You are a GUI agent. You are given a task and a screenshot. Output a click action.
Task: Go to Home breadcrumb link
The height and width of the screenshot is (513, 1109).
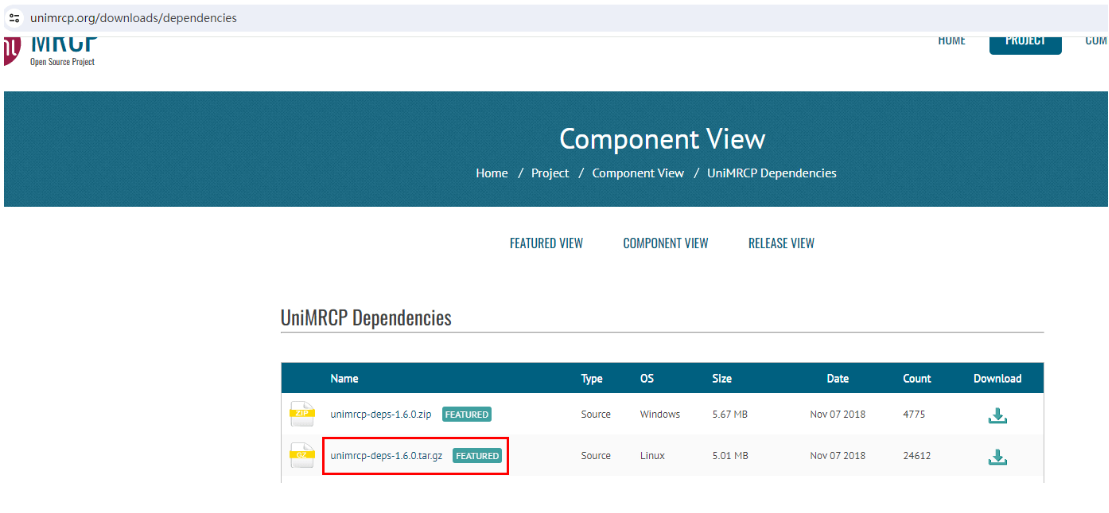[492, 173]
